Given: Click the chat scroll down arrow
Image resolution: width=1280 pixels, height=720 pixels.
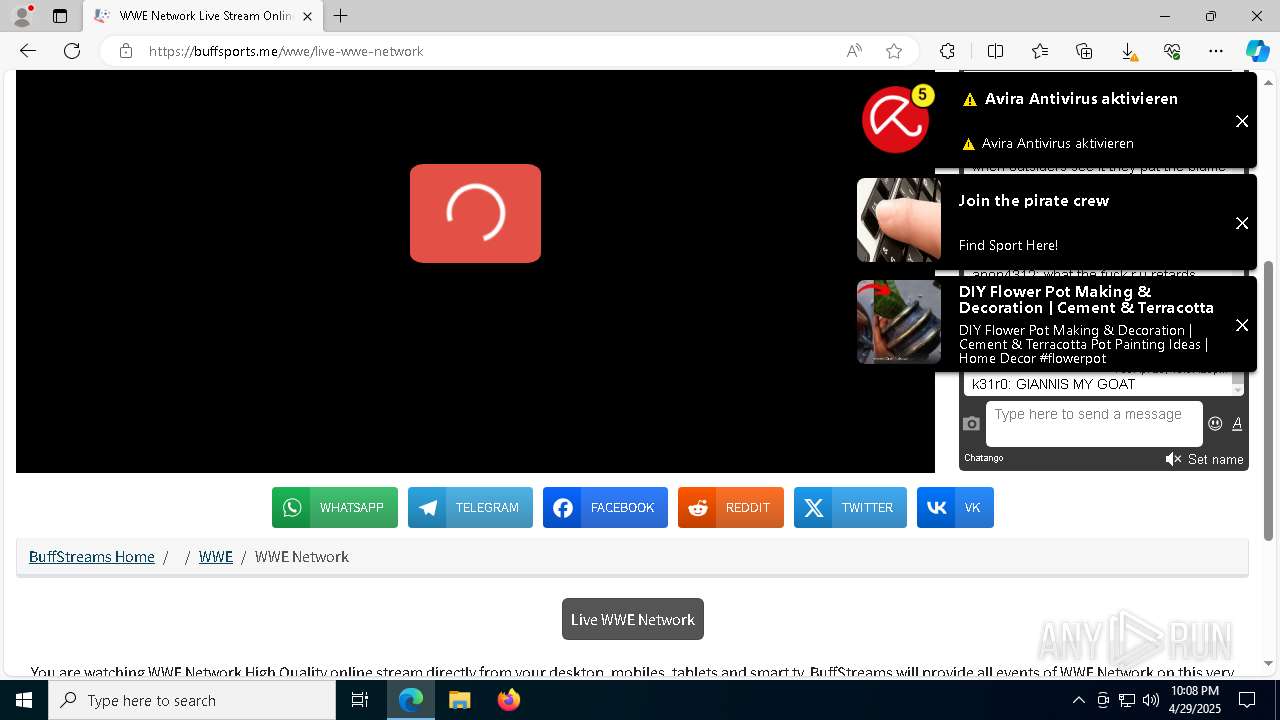Looking at the screenshot, I should tap(1237, 390).
